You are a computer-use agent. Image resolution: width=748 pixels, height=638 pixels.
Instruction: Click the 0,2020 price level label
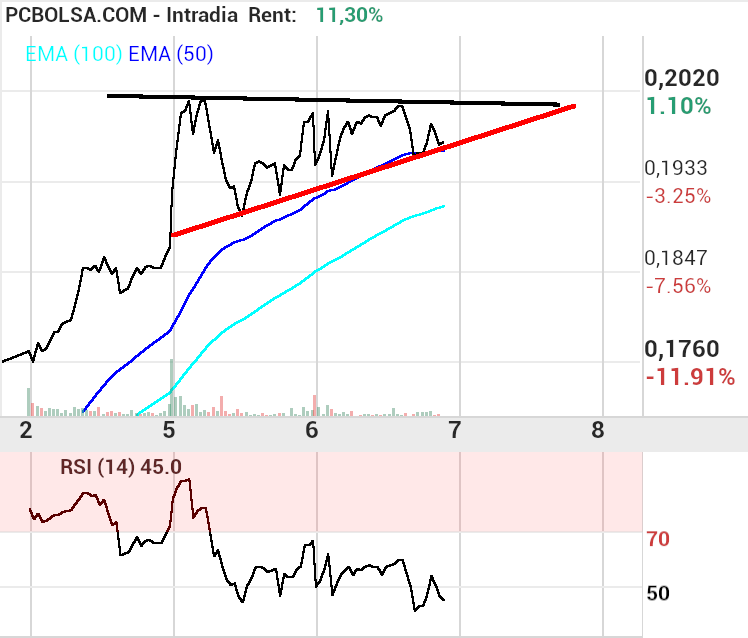pos(682,79)
